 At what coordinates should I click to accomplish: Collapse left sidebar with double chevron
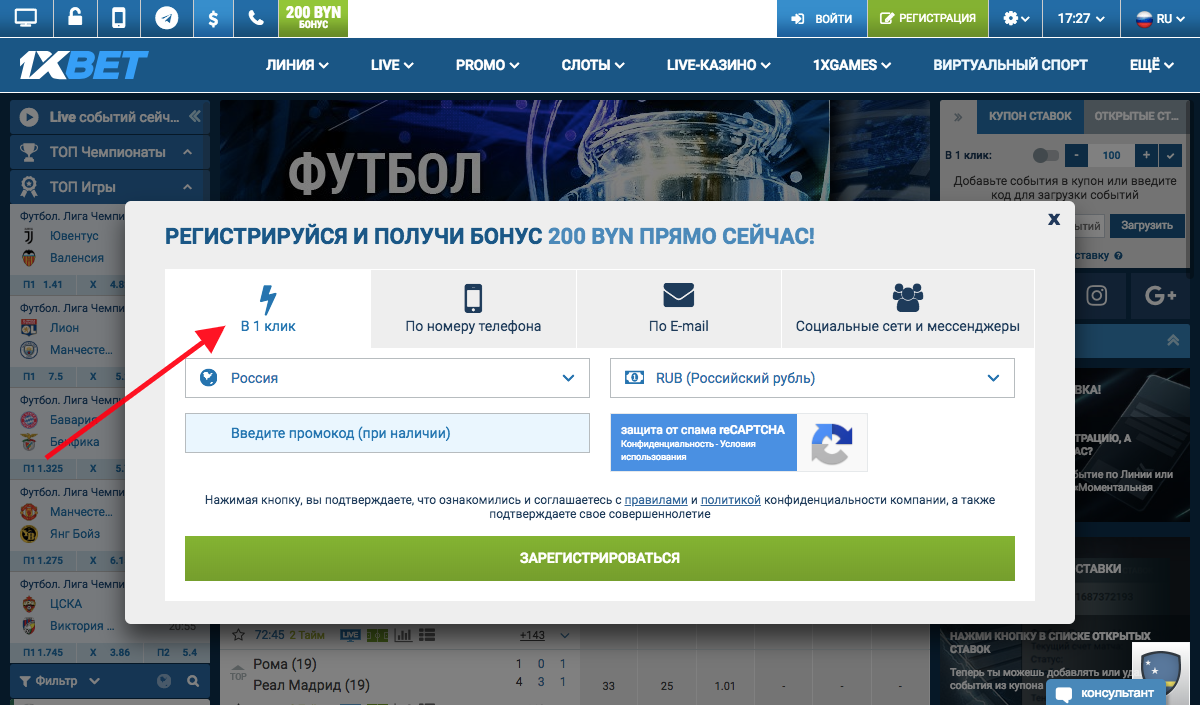(x=194, y=117)
